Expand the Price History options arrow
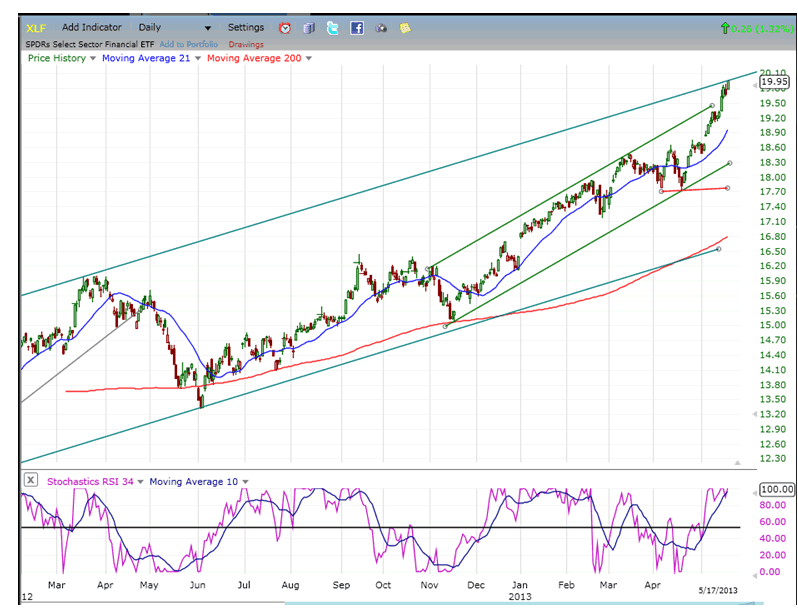Viewport: 798px width, 615px height. point(93,59)
